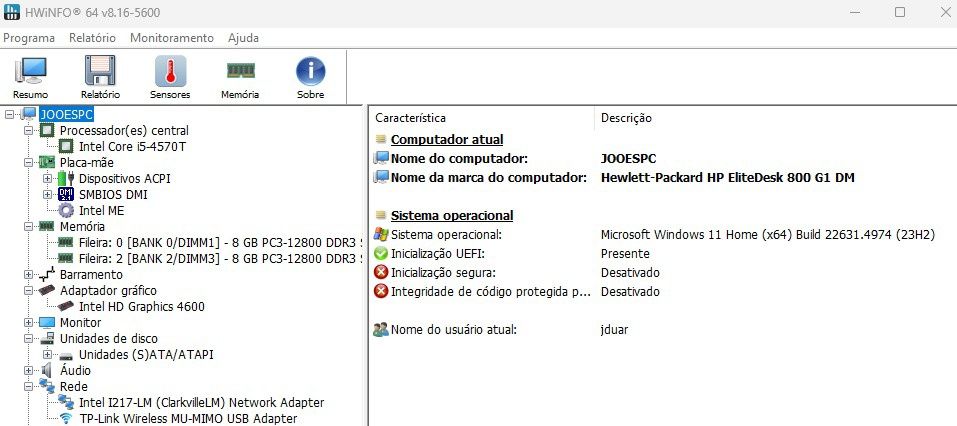Select Fileira: 0 [BANK 0/DIMM1] memory row
Screen dimensions: 957x426
(x=219, y=242)
